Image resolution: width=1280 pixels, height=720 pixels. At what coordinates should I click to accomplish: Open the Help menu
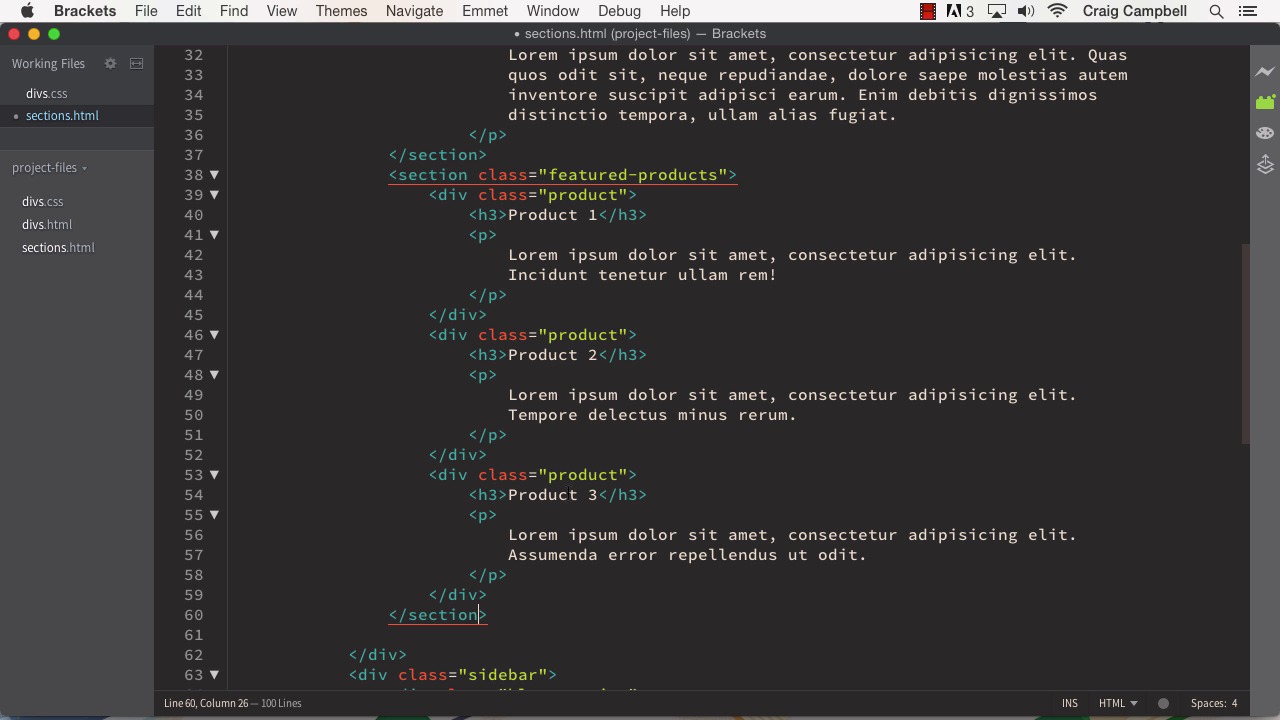675,11
